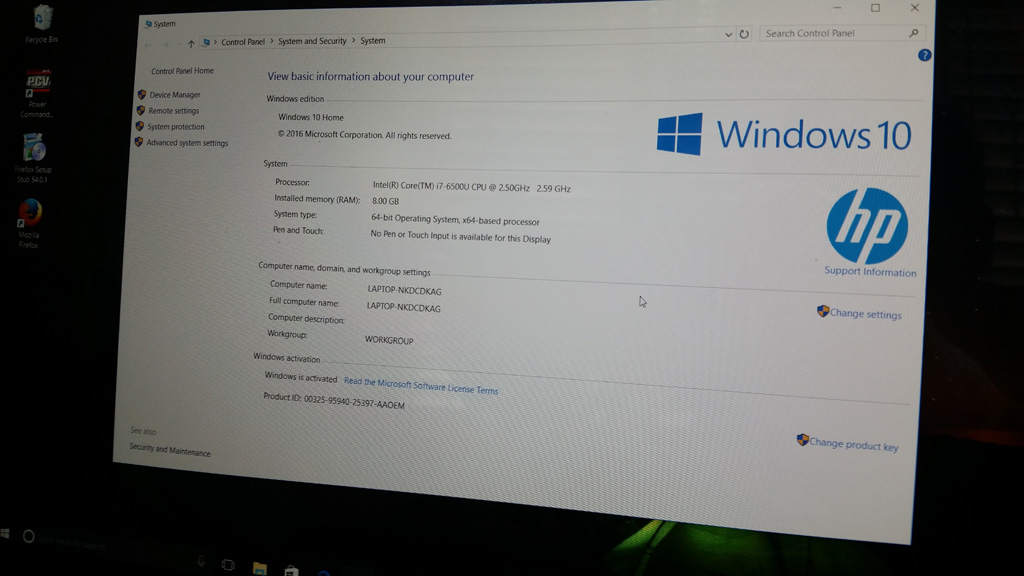The height and width of the screenshot is (576, 1024).
Task: Open Help with the blue question mark
Action: click(x=924, y=56)
